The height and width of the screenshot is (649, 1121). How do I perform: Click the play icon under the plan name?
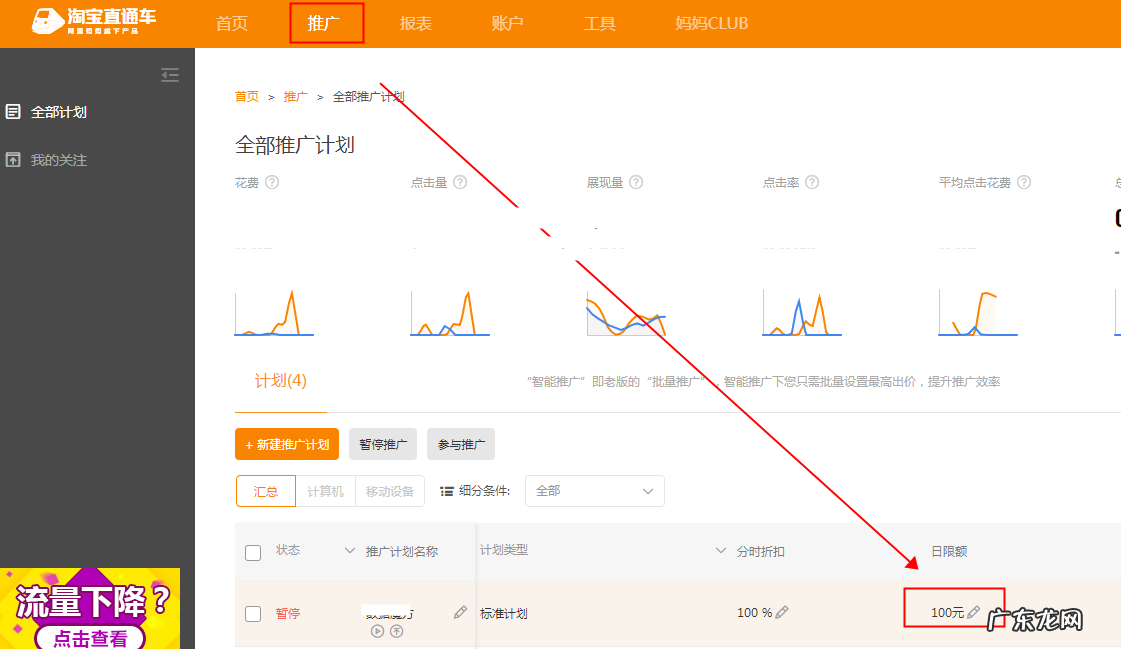377,633
